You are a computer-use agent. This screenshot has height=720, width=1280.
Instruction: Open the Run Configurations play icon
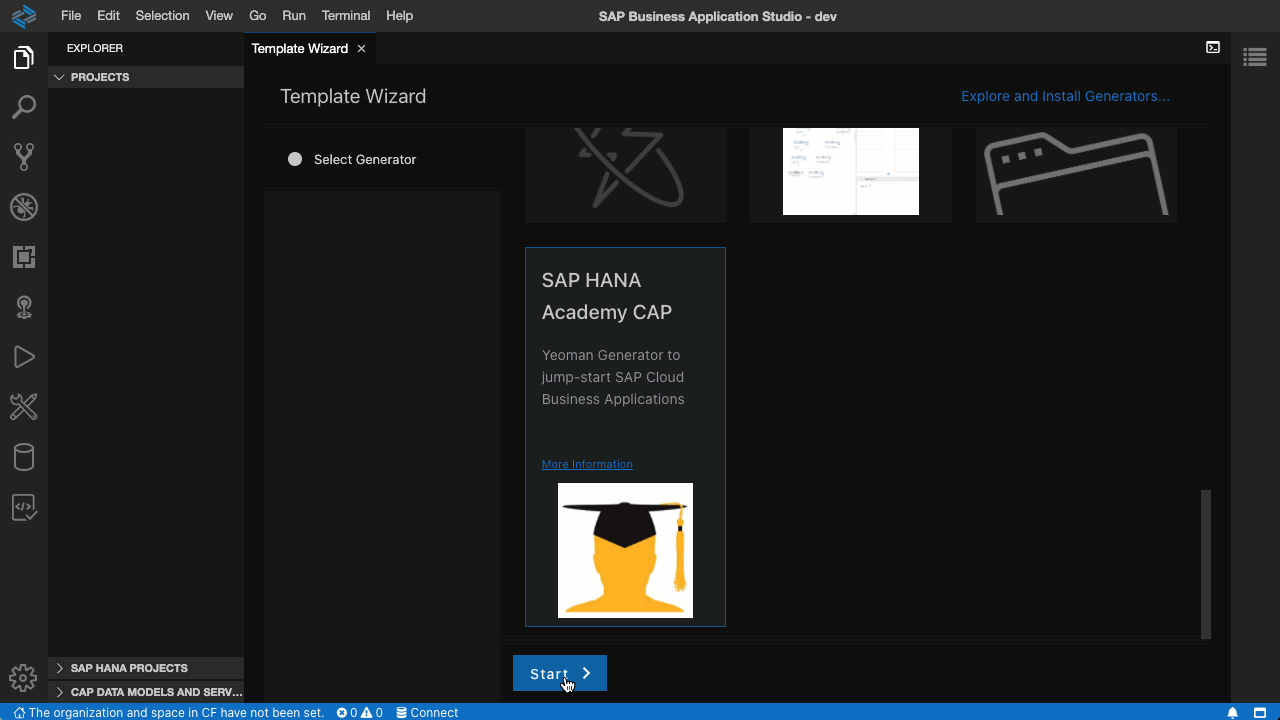24,357
